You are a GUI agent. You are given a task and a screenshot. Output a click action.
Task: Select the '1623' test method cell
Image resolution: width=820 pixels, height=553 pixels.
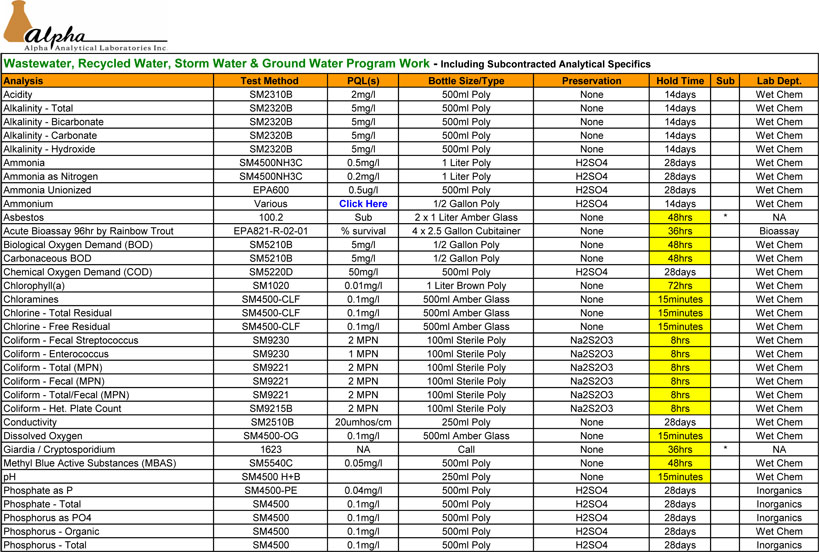tap(270, 449)
